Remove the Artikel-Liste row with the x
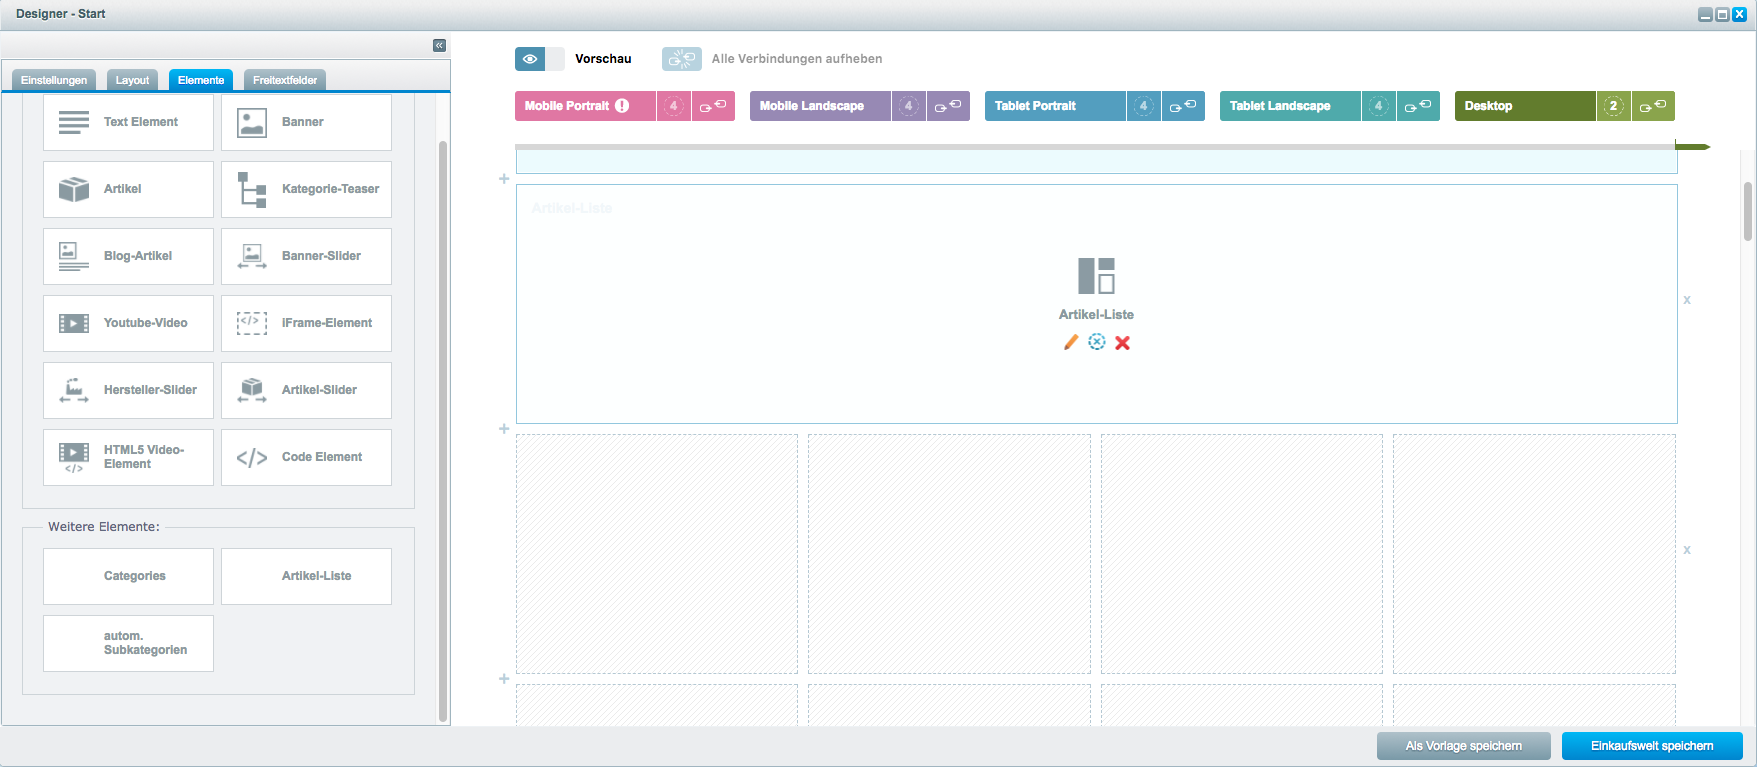The height and width of the screenshot is (767, 1757). click(x=1687, y=300)
